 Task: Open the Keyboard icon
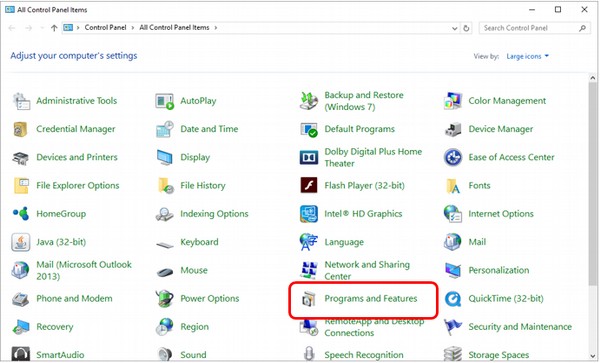pos(165,245)
